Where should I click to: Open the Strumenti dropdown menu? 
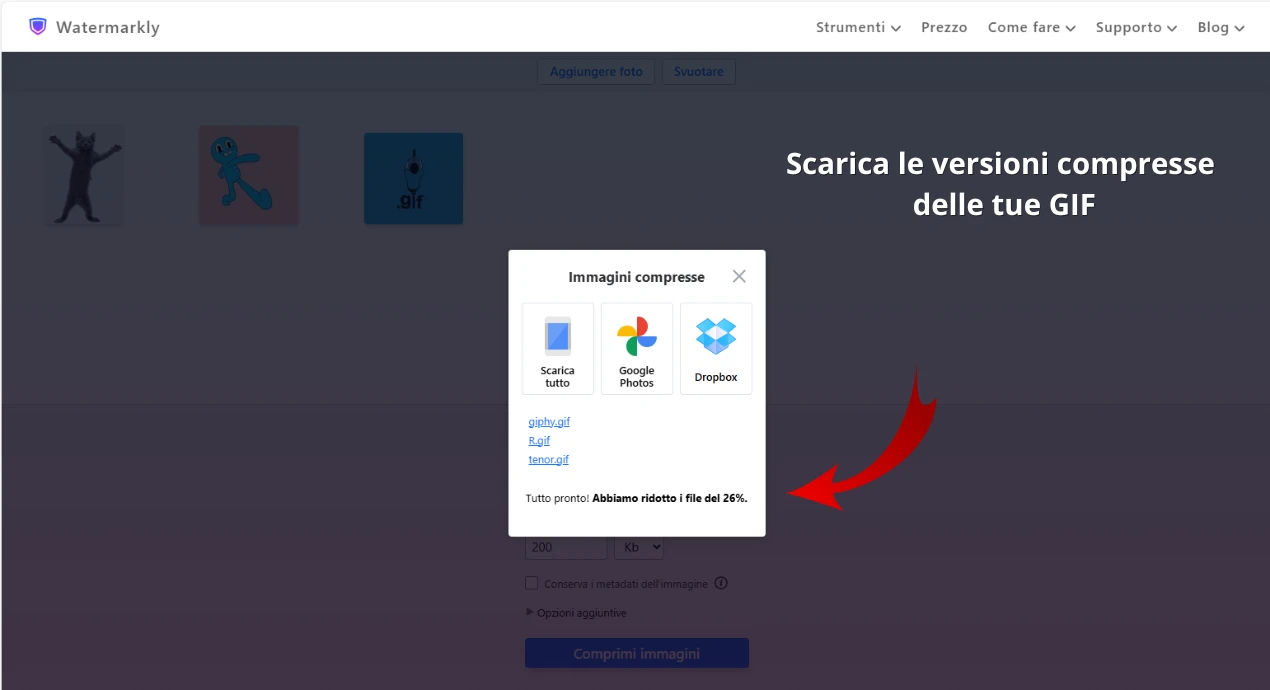coord(858,27)
